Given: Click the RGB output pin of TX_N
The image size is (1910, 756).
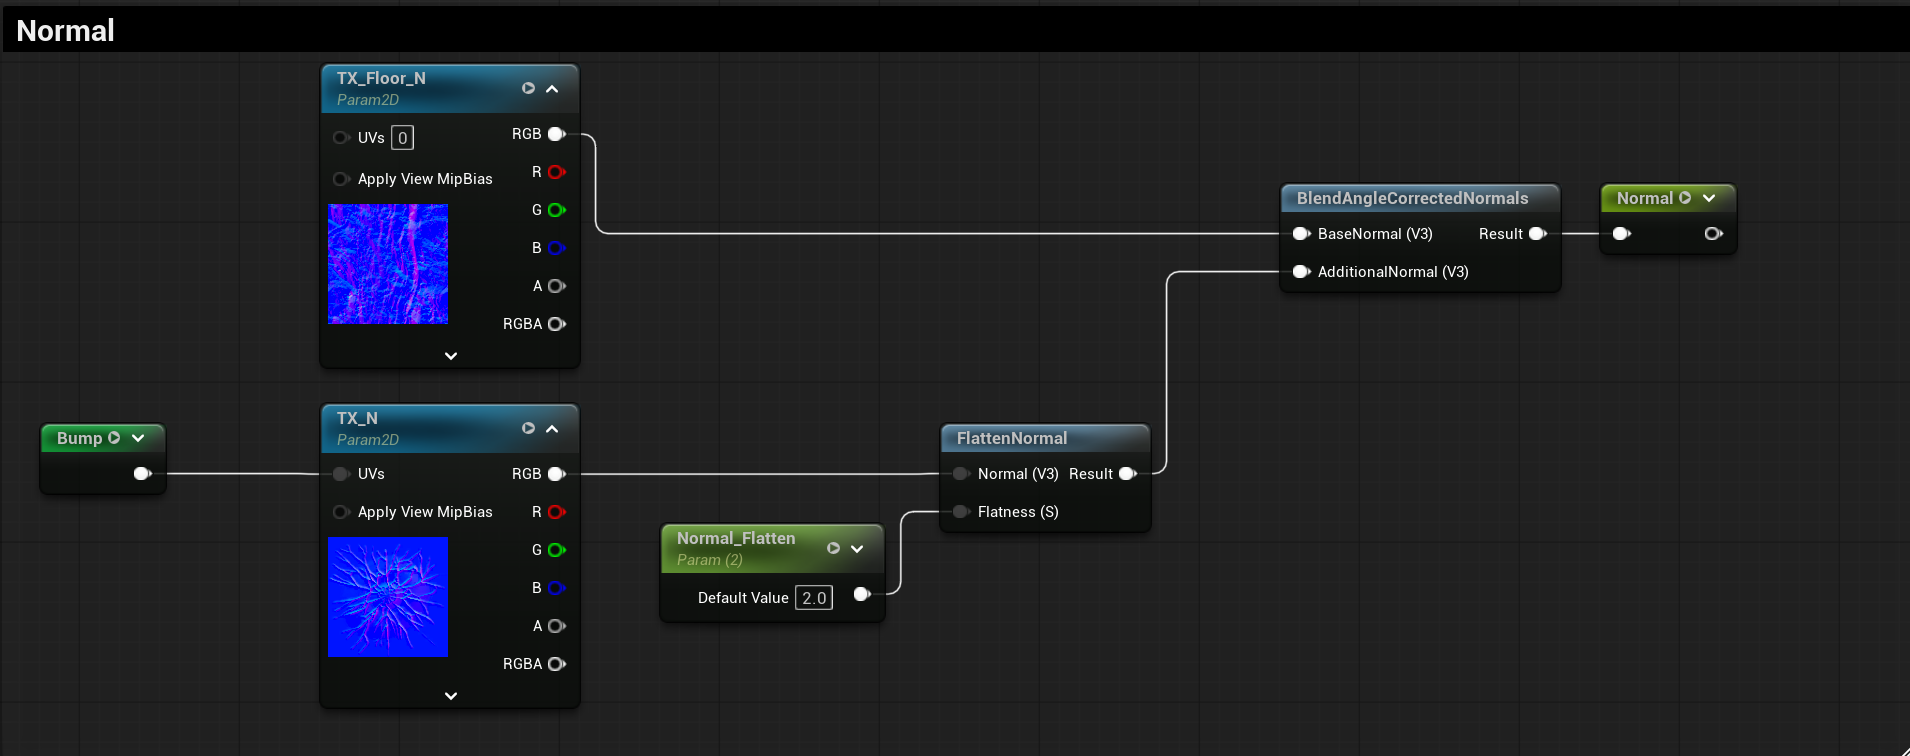Looking at the screenshot, I should pyautogui.click(x=557, y=474).
